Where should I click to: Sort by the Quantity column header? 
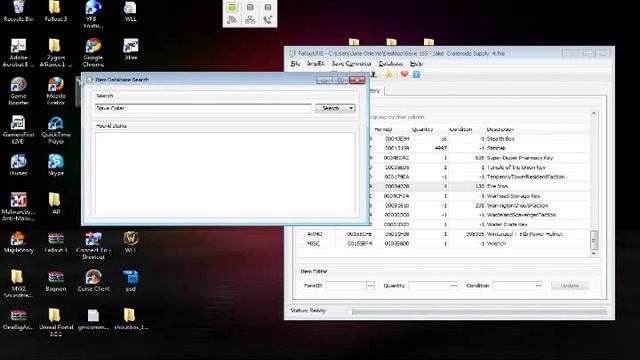coord(422,129)
